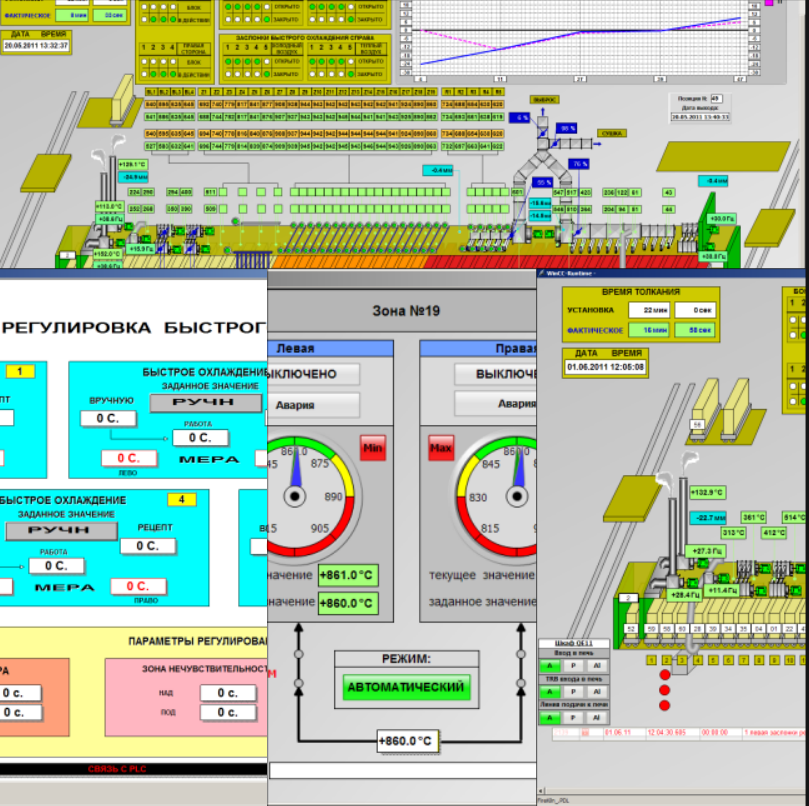The image size is (809, 806).
Task: Select the Левая zone panel header
Action: (x=330, y=348)
